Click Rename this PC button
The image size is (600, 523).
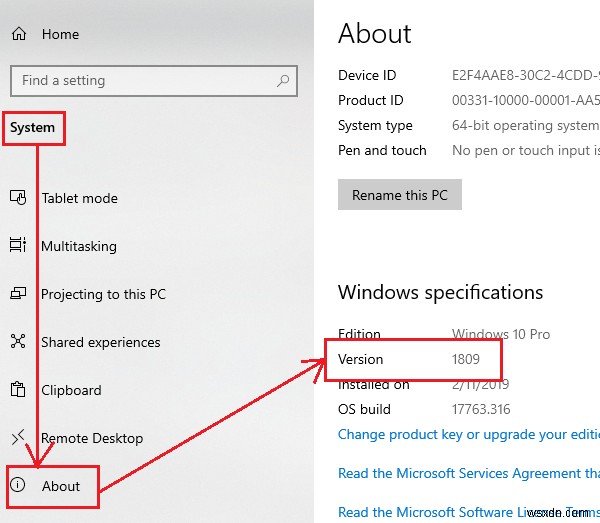(399, 194)
